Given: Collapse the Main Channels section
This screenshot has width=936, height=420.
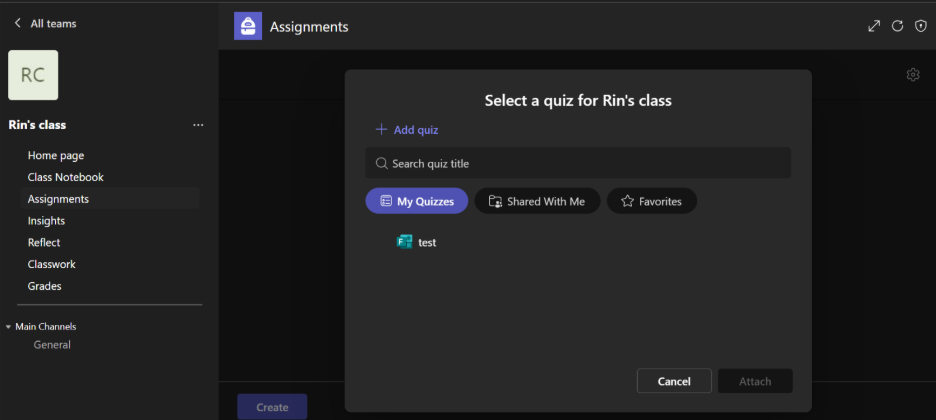Looking at the screenshot, I should pyautogui.click(x=8, y=327).
